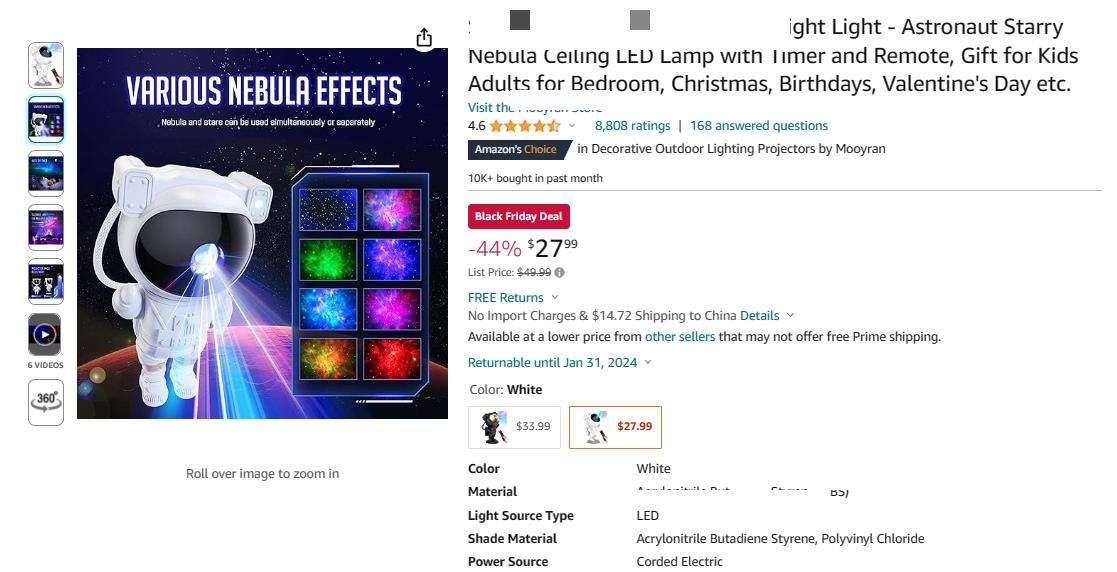Viewport: 1117px width, 572px height.
Task: Click the Black Friday Deal badge
Action: pos(519,217)
